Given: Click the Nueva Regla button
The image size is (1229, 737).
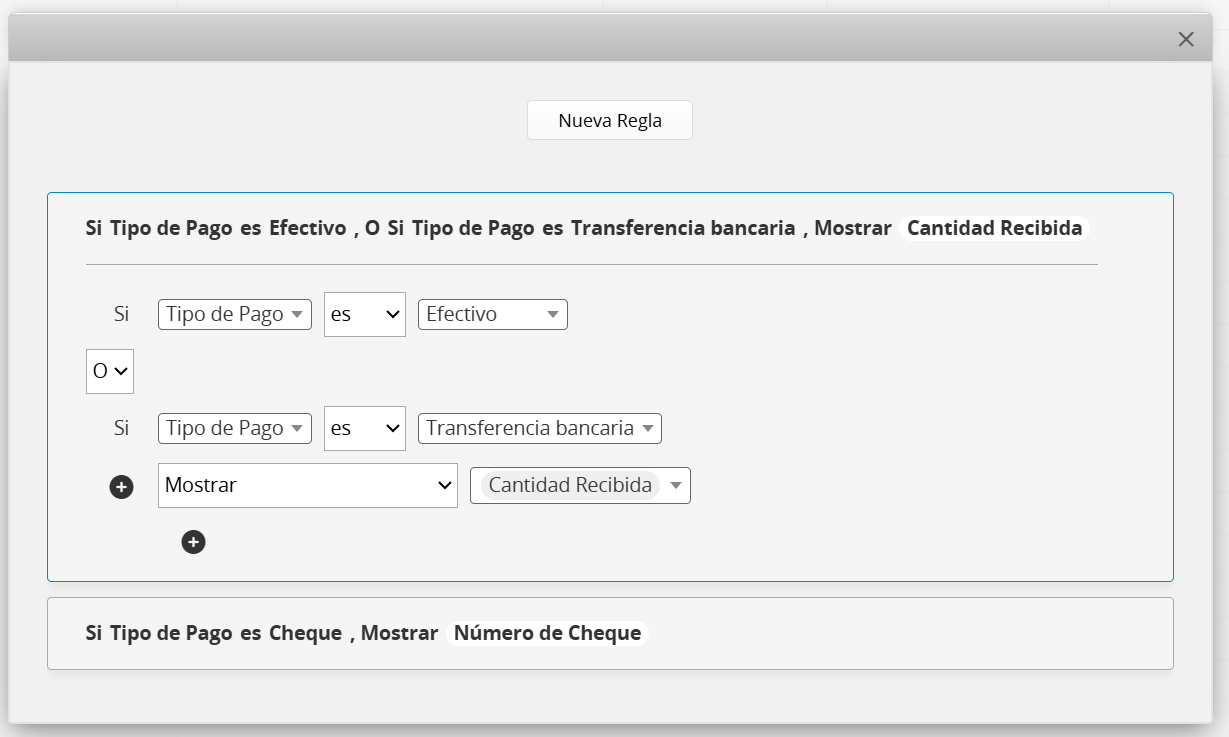Looking at the screenshot, I should (609, 120).
